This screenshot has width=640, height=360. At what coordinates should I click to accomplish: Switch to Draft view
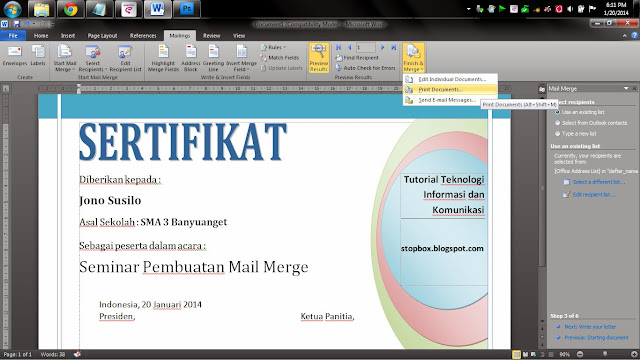pos(551,354)
